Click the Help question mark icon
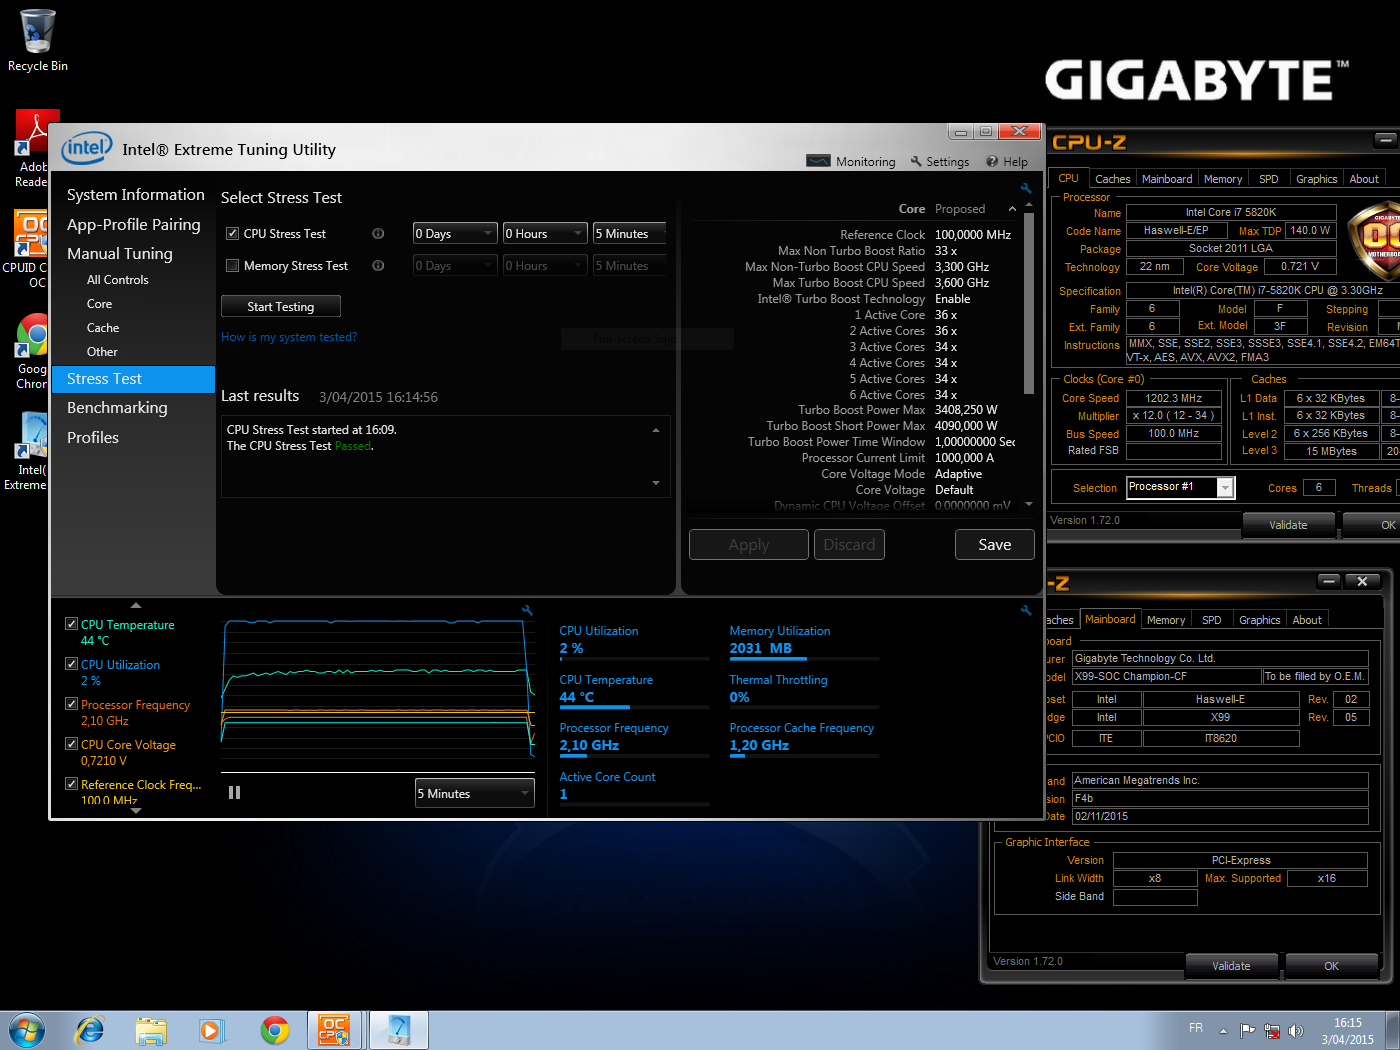This screenshot has height=1050, width=1400. [x=992, y=161]
